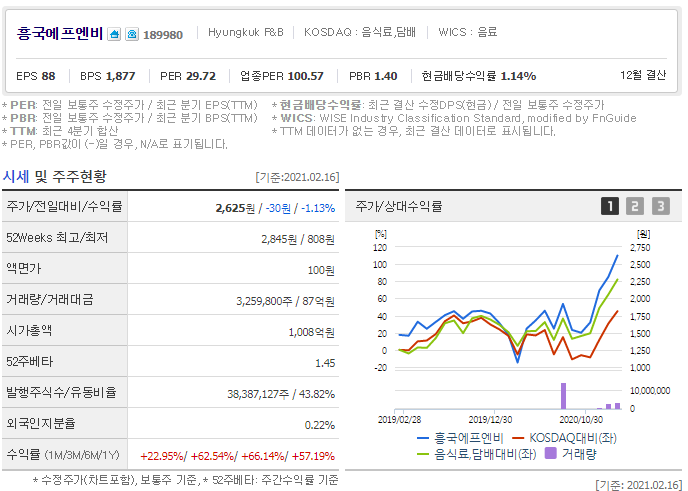The height and width of the screenshot is (491, 688).
Task: Click the 52주베타 row label
Action: 29,362
